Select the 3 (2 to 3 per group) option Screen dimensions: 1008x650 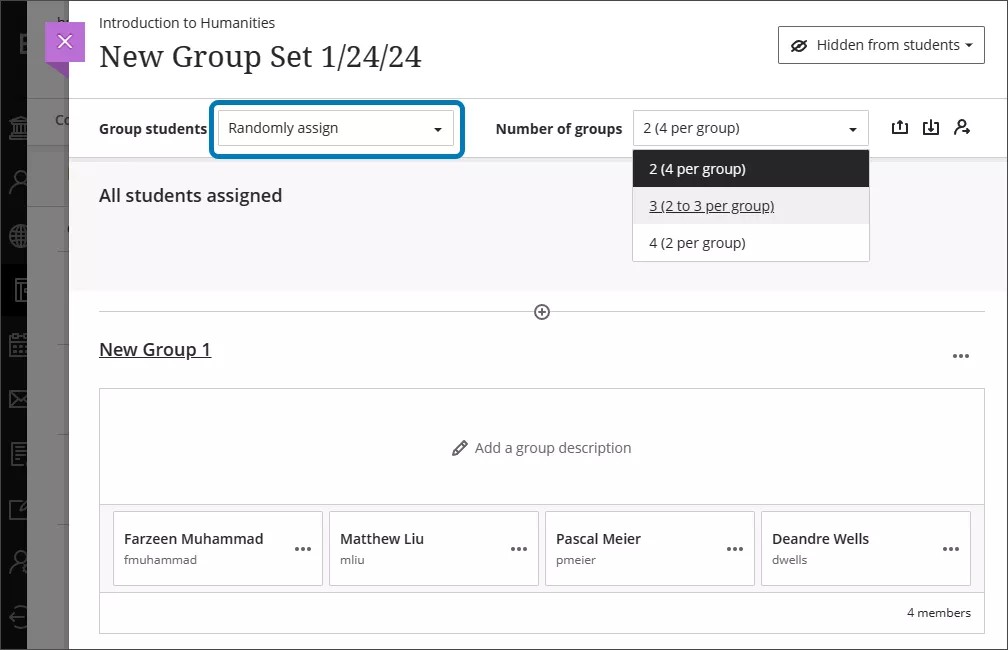click(711, 205)
